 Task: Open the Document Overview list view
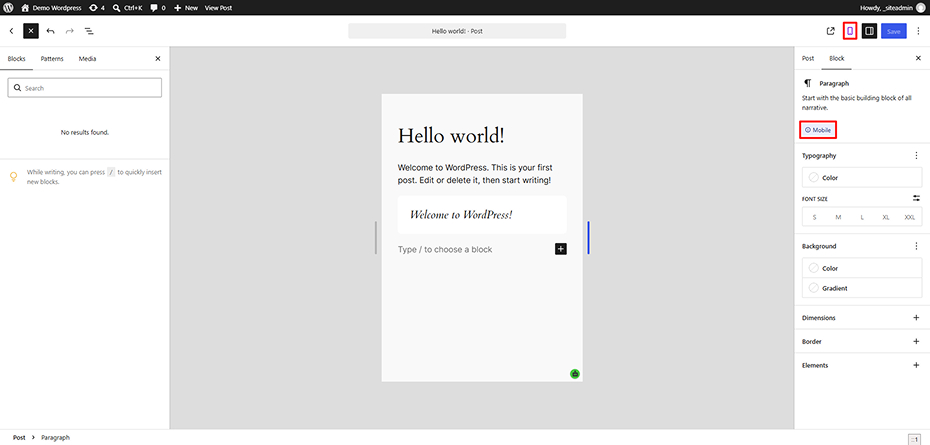click(89, 31)
